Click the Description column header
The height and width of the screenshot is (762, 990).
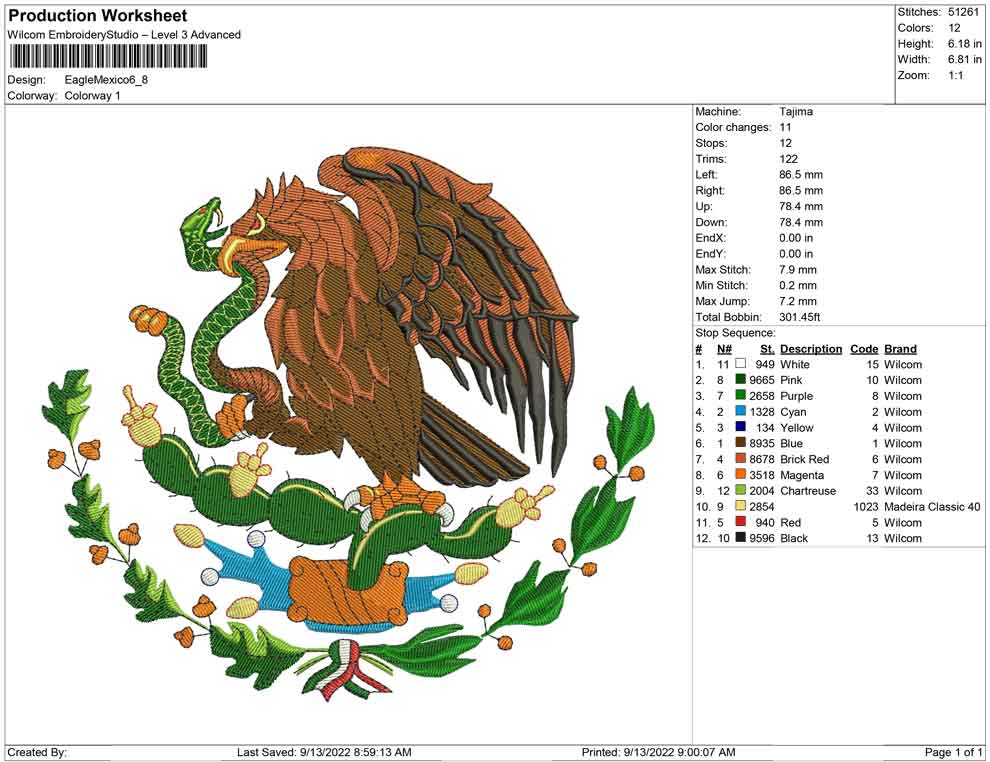click(811, 349)
